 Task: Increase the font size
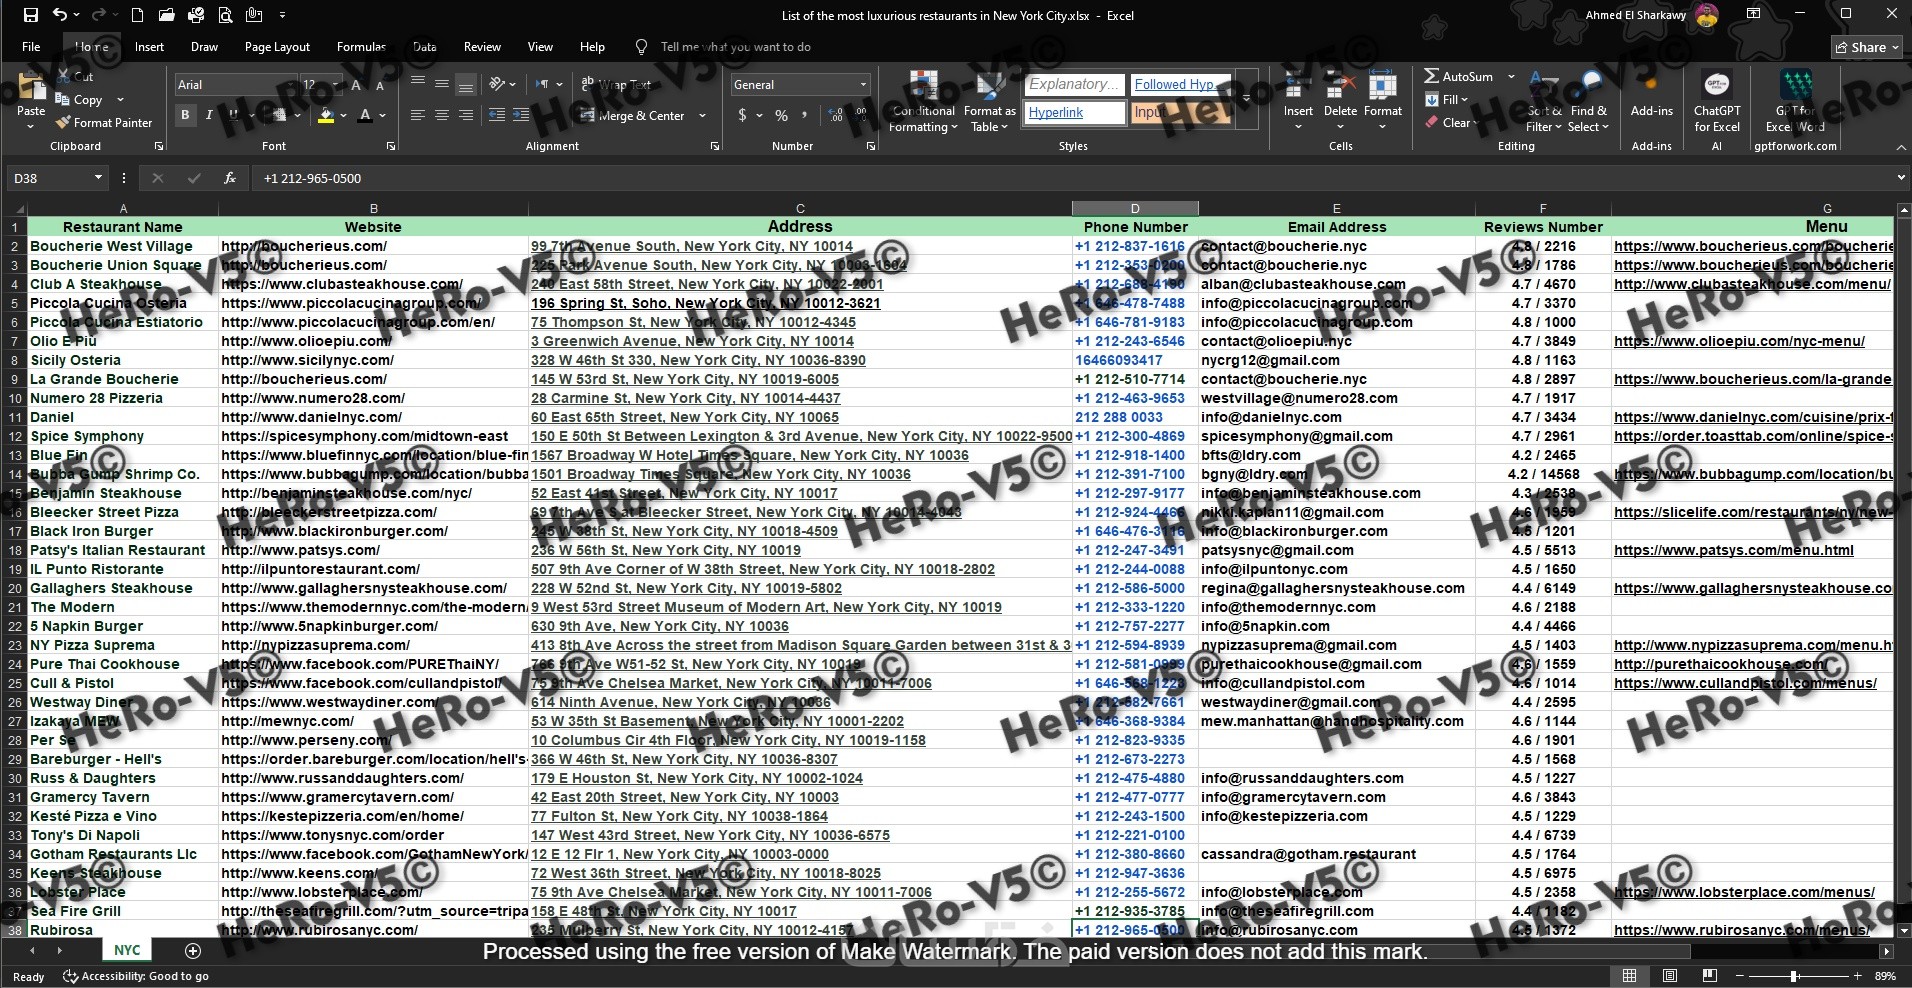pyautogui.click(x=356, y=85)
